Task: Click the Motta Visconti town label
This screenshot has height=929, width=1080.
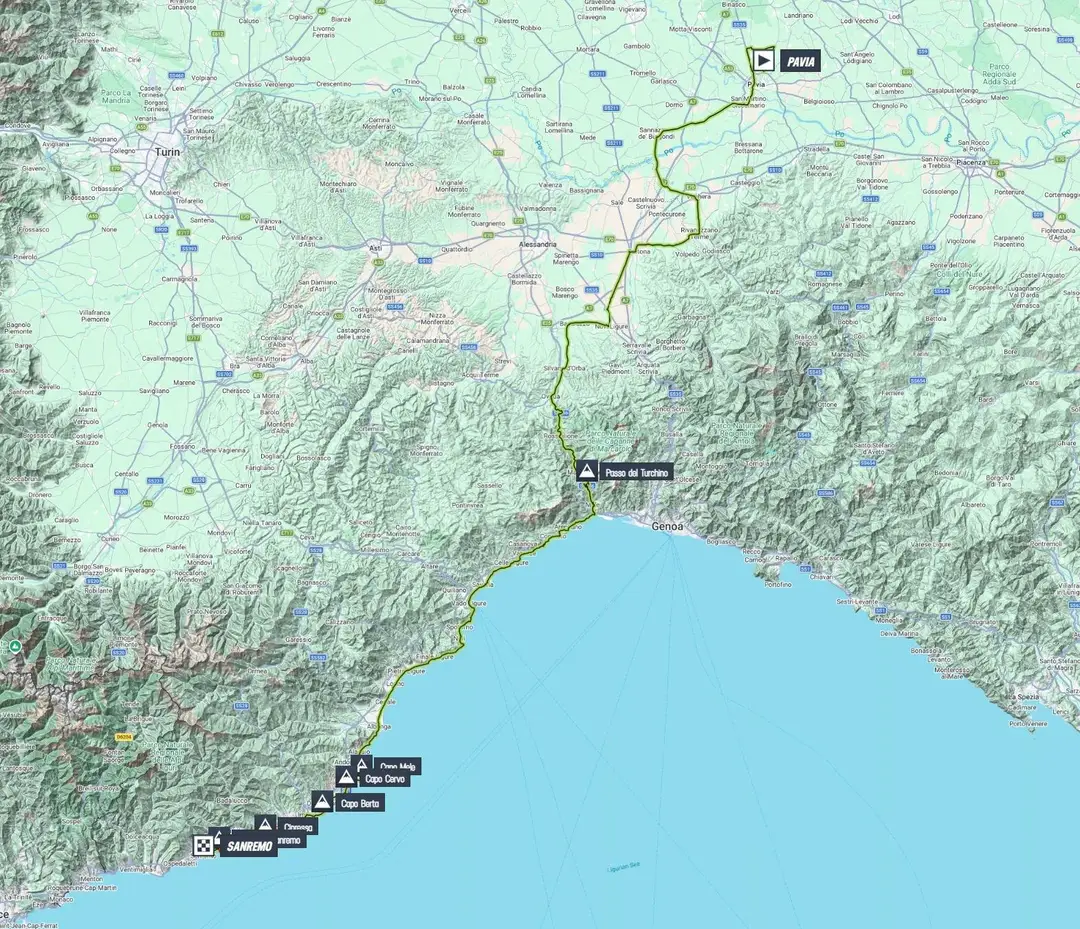Action: click(x=691, y=29)
